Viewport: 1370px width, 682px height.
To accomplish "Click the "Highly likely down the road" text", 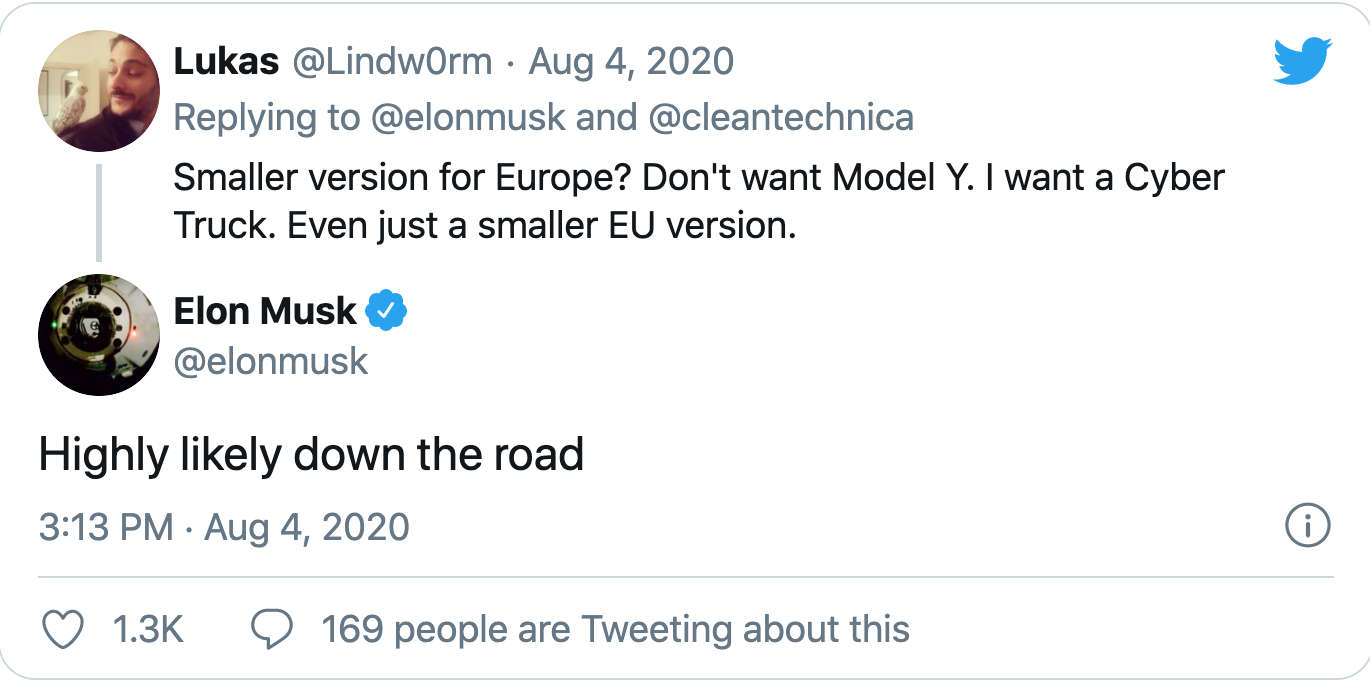I will [311, 456].
